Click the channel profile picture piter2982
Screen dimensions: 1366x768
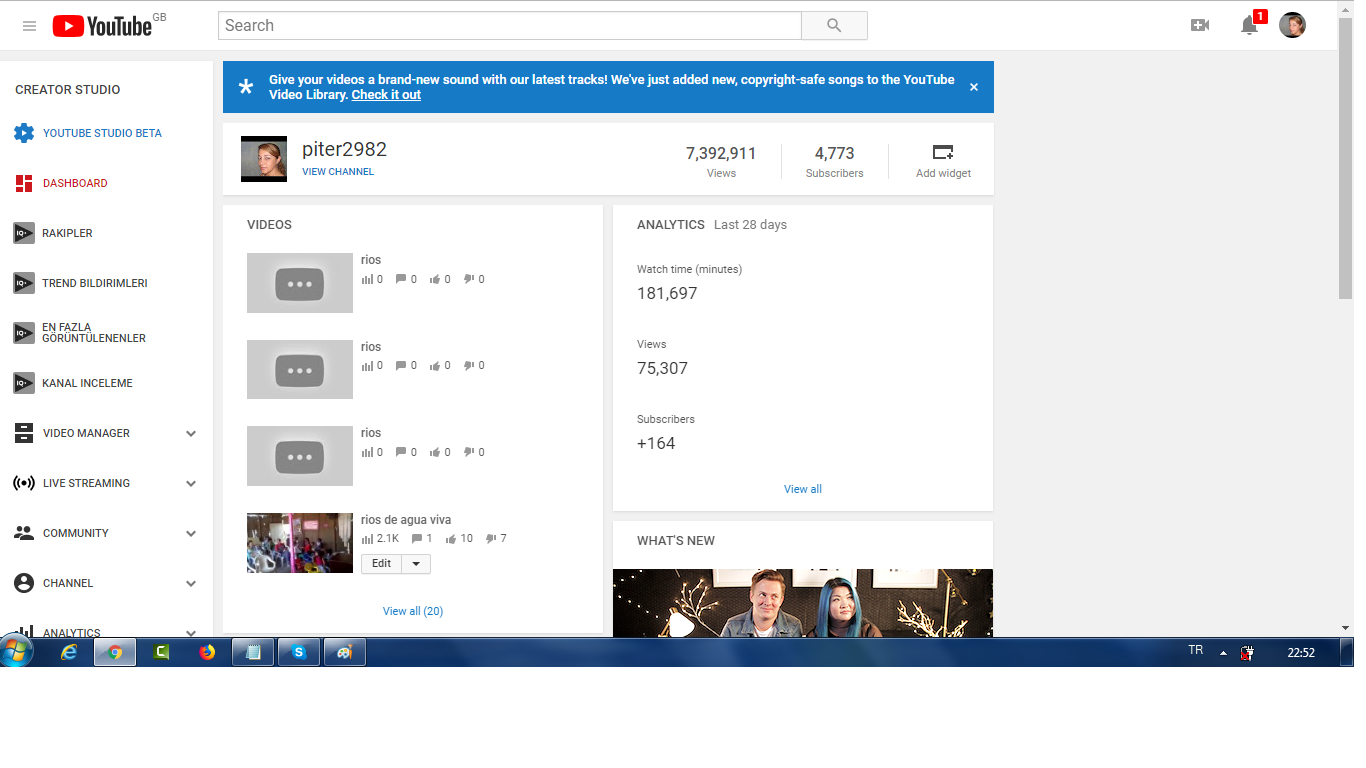click(264, 159)
